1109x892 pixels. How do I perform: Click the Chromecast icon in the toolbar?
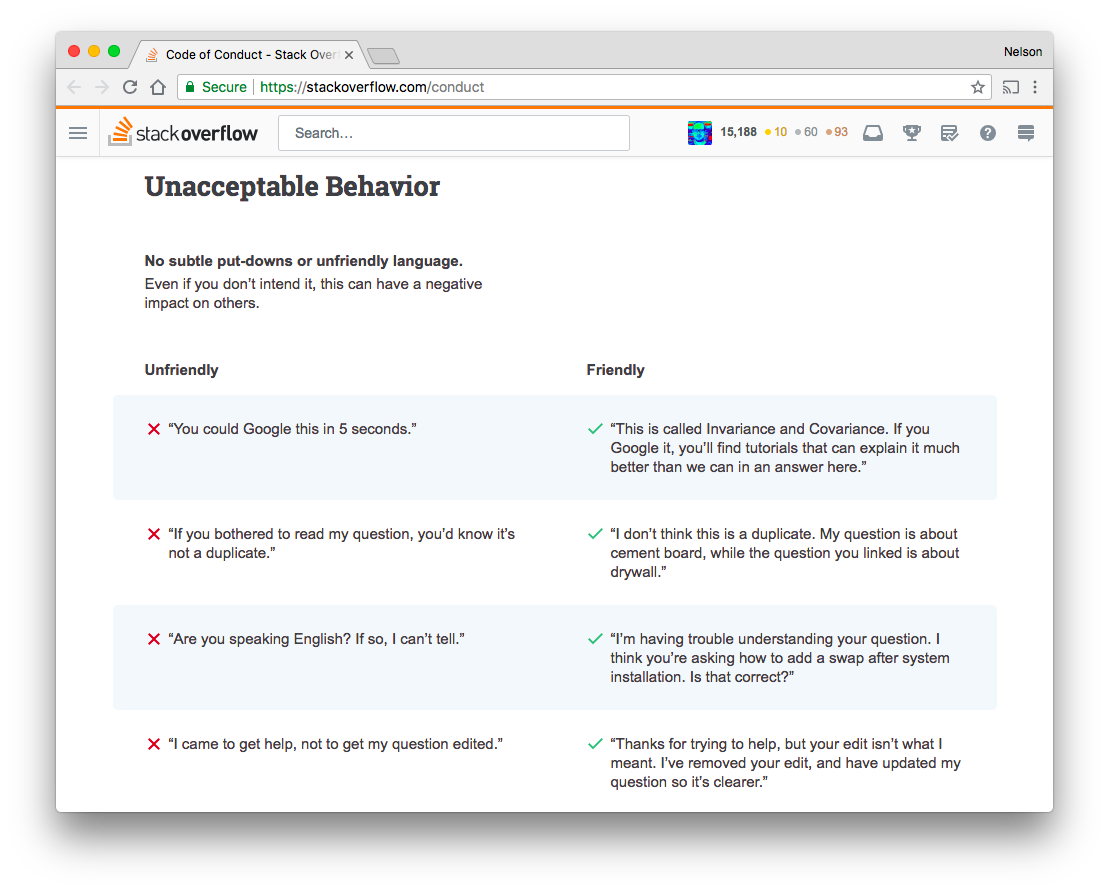coord(1010,87)
